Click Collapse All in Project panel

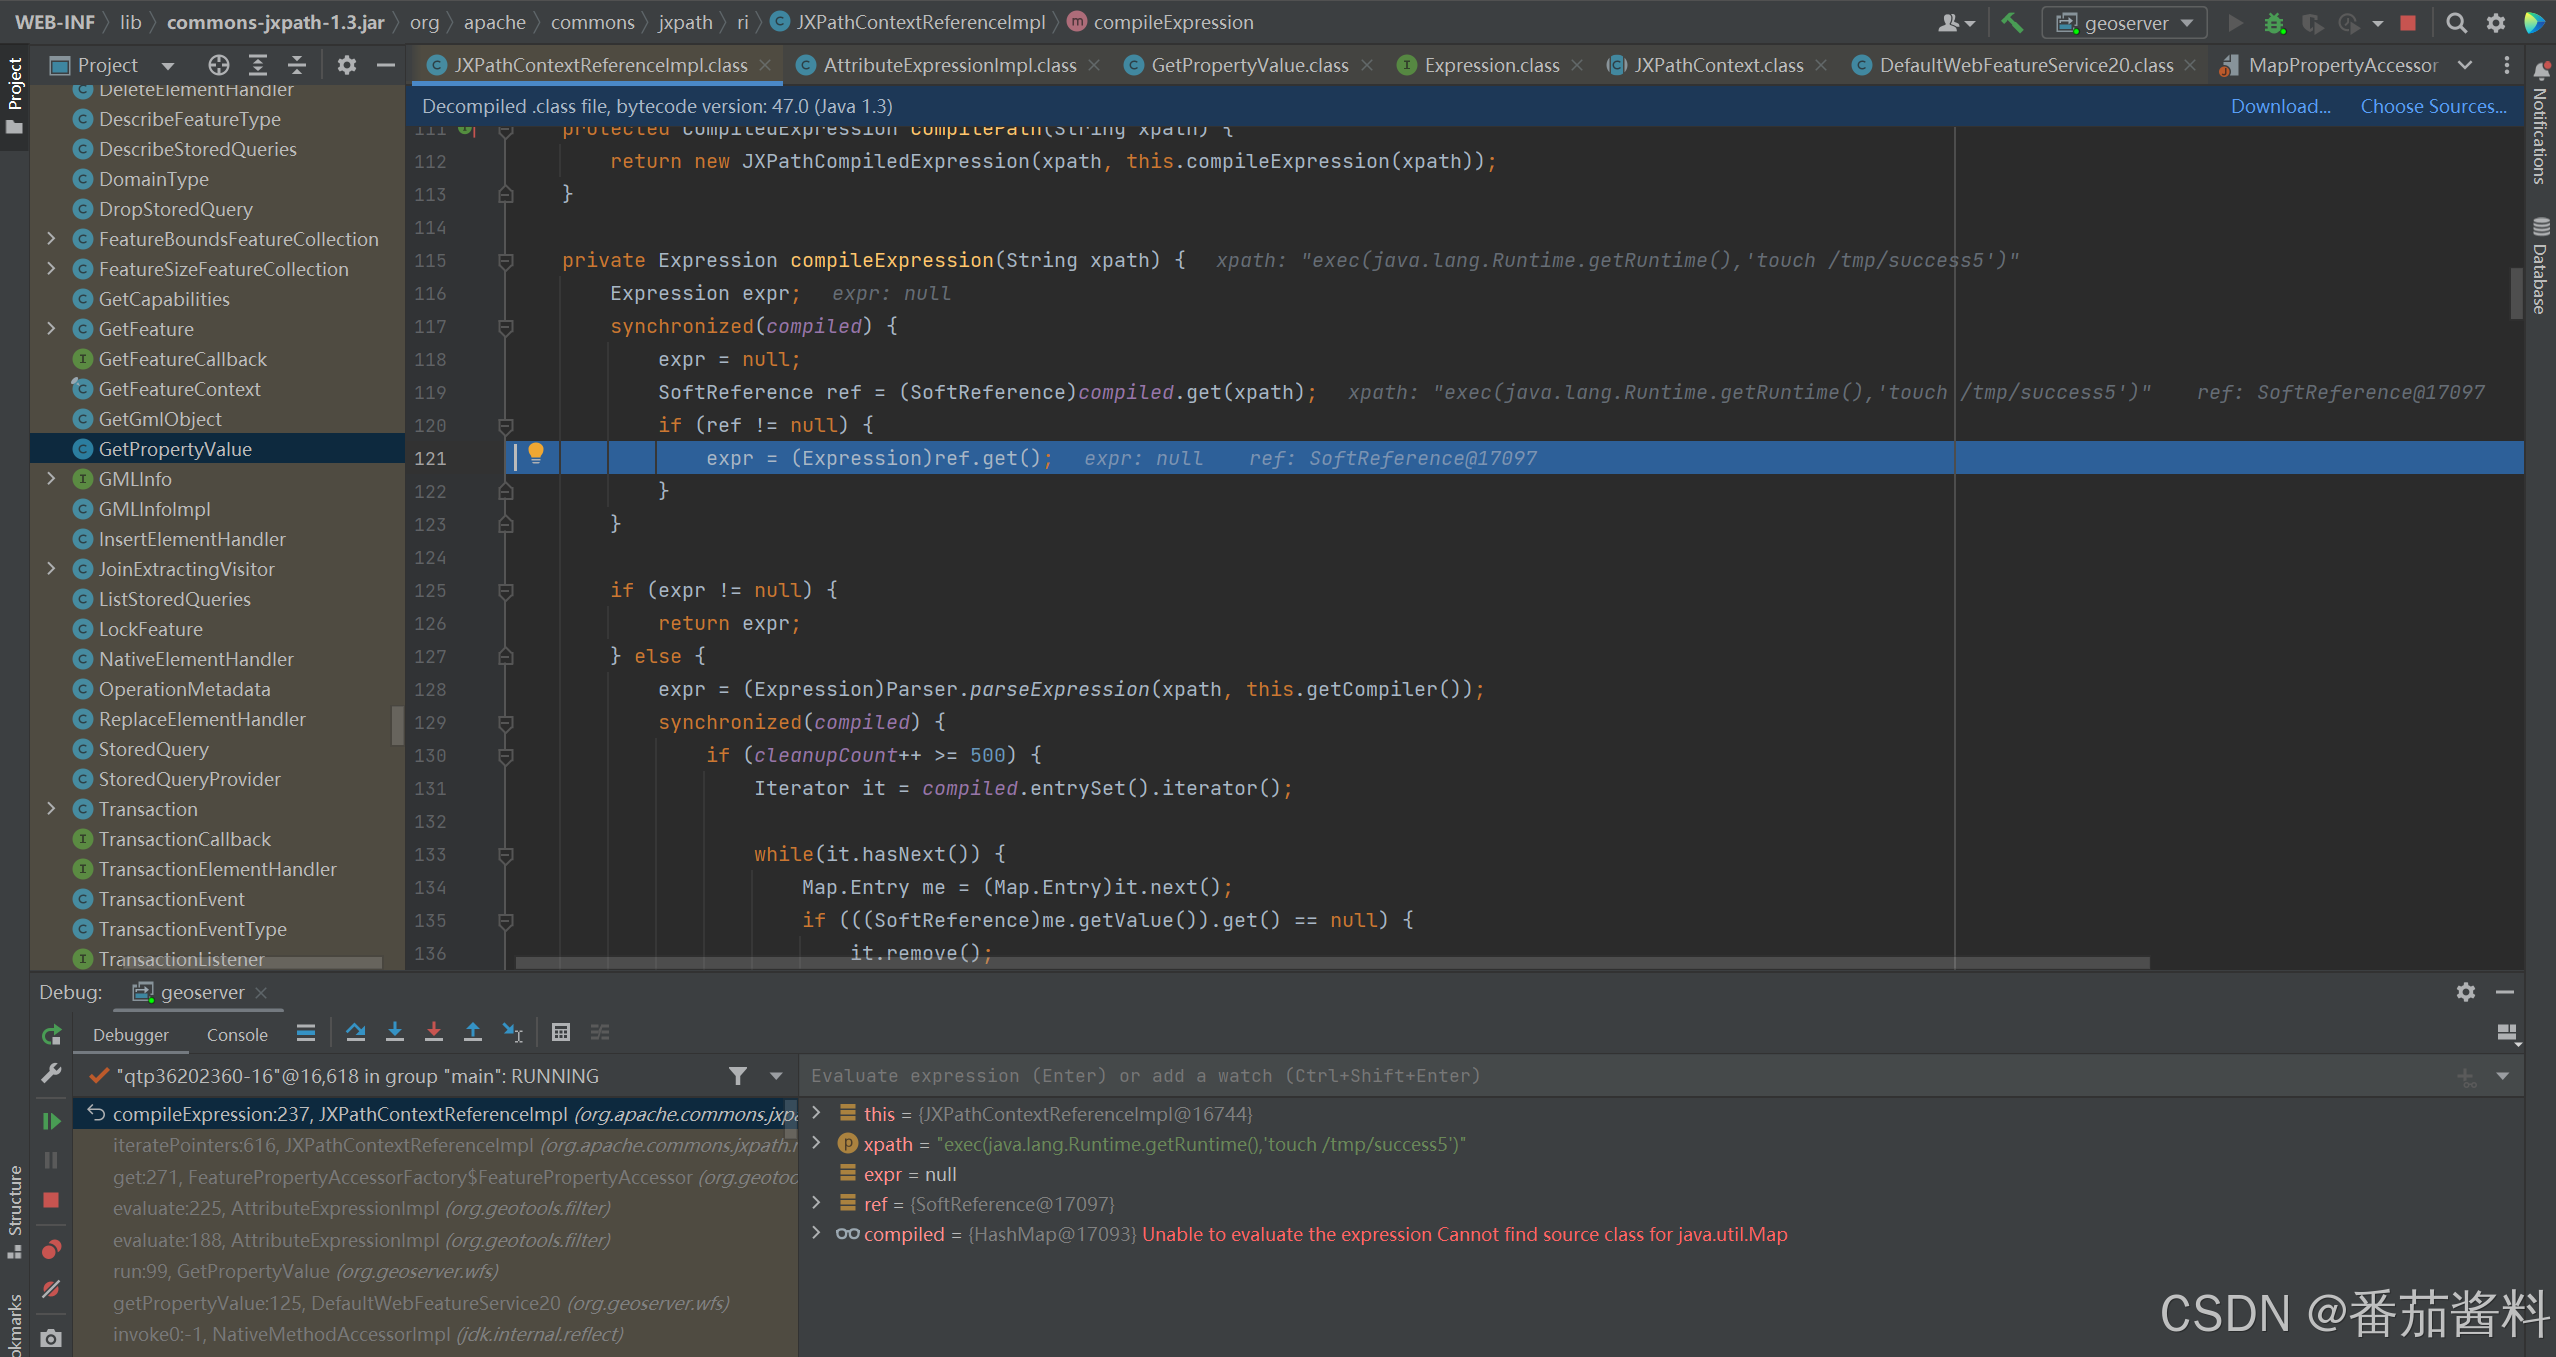click(x=297, y=65)
